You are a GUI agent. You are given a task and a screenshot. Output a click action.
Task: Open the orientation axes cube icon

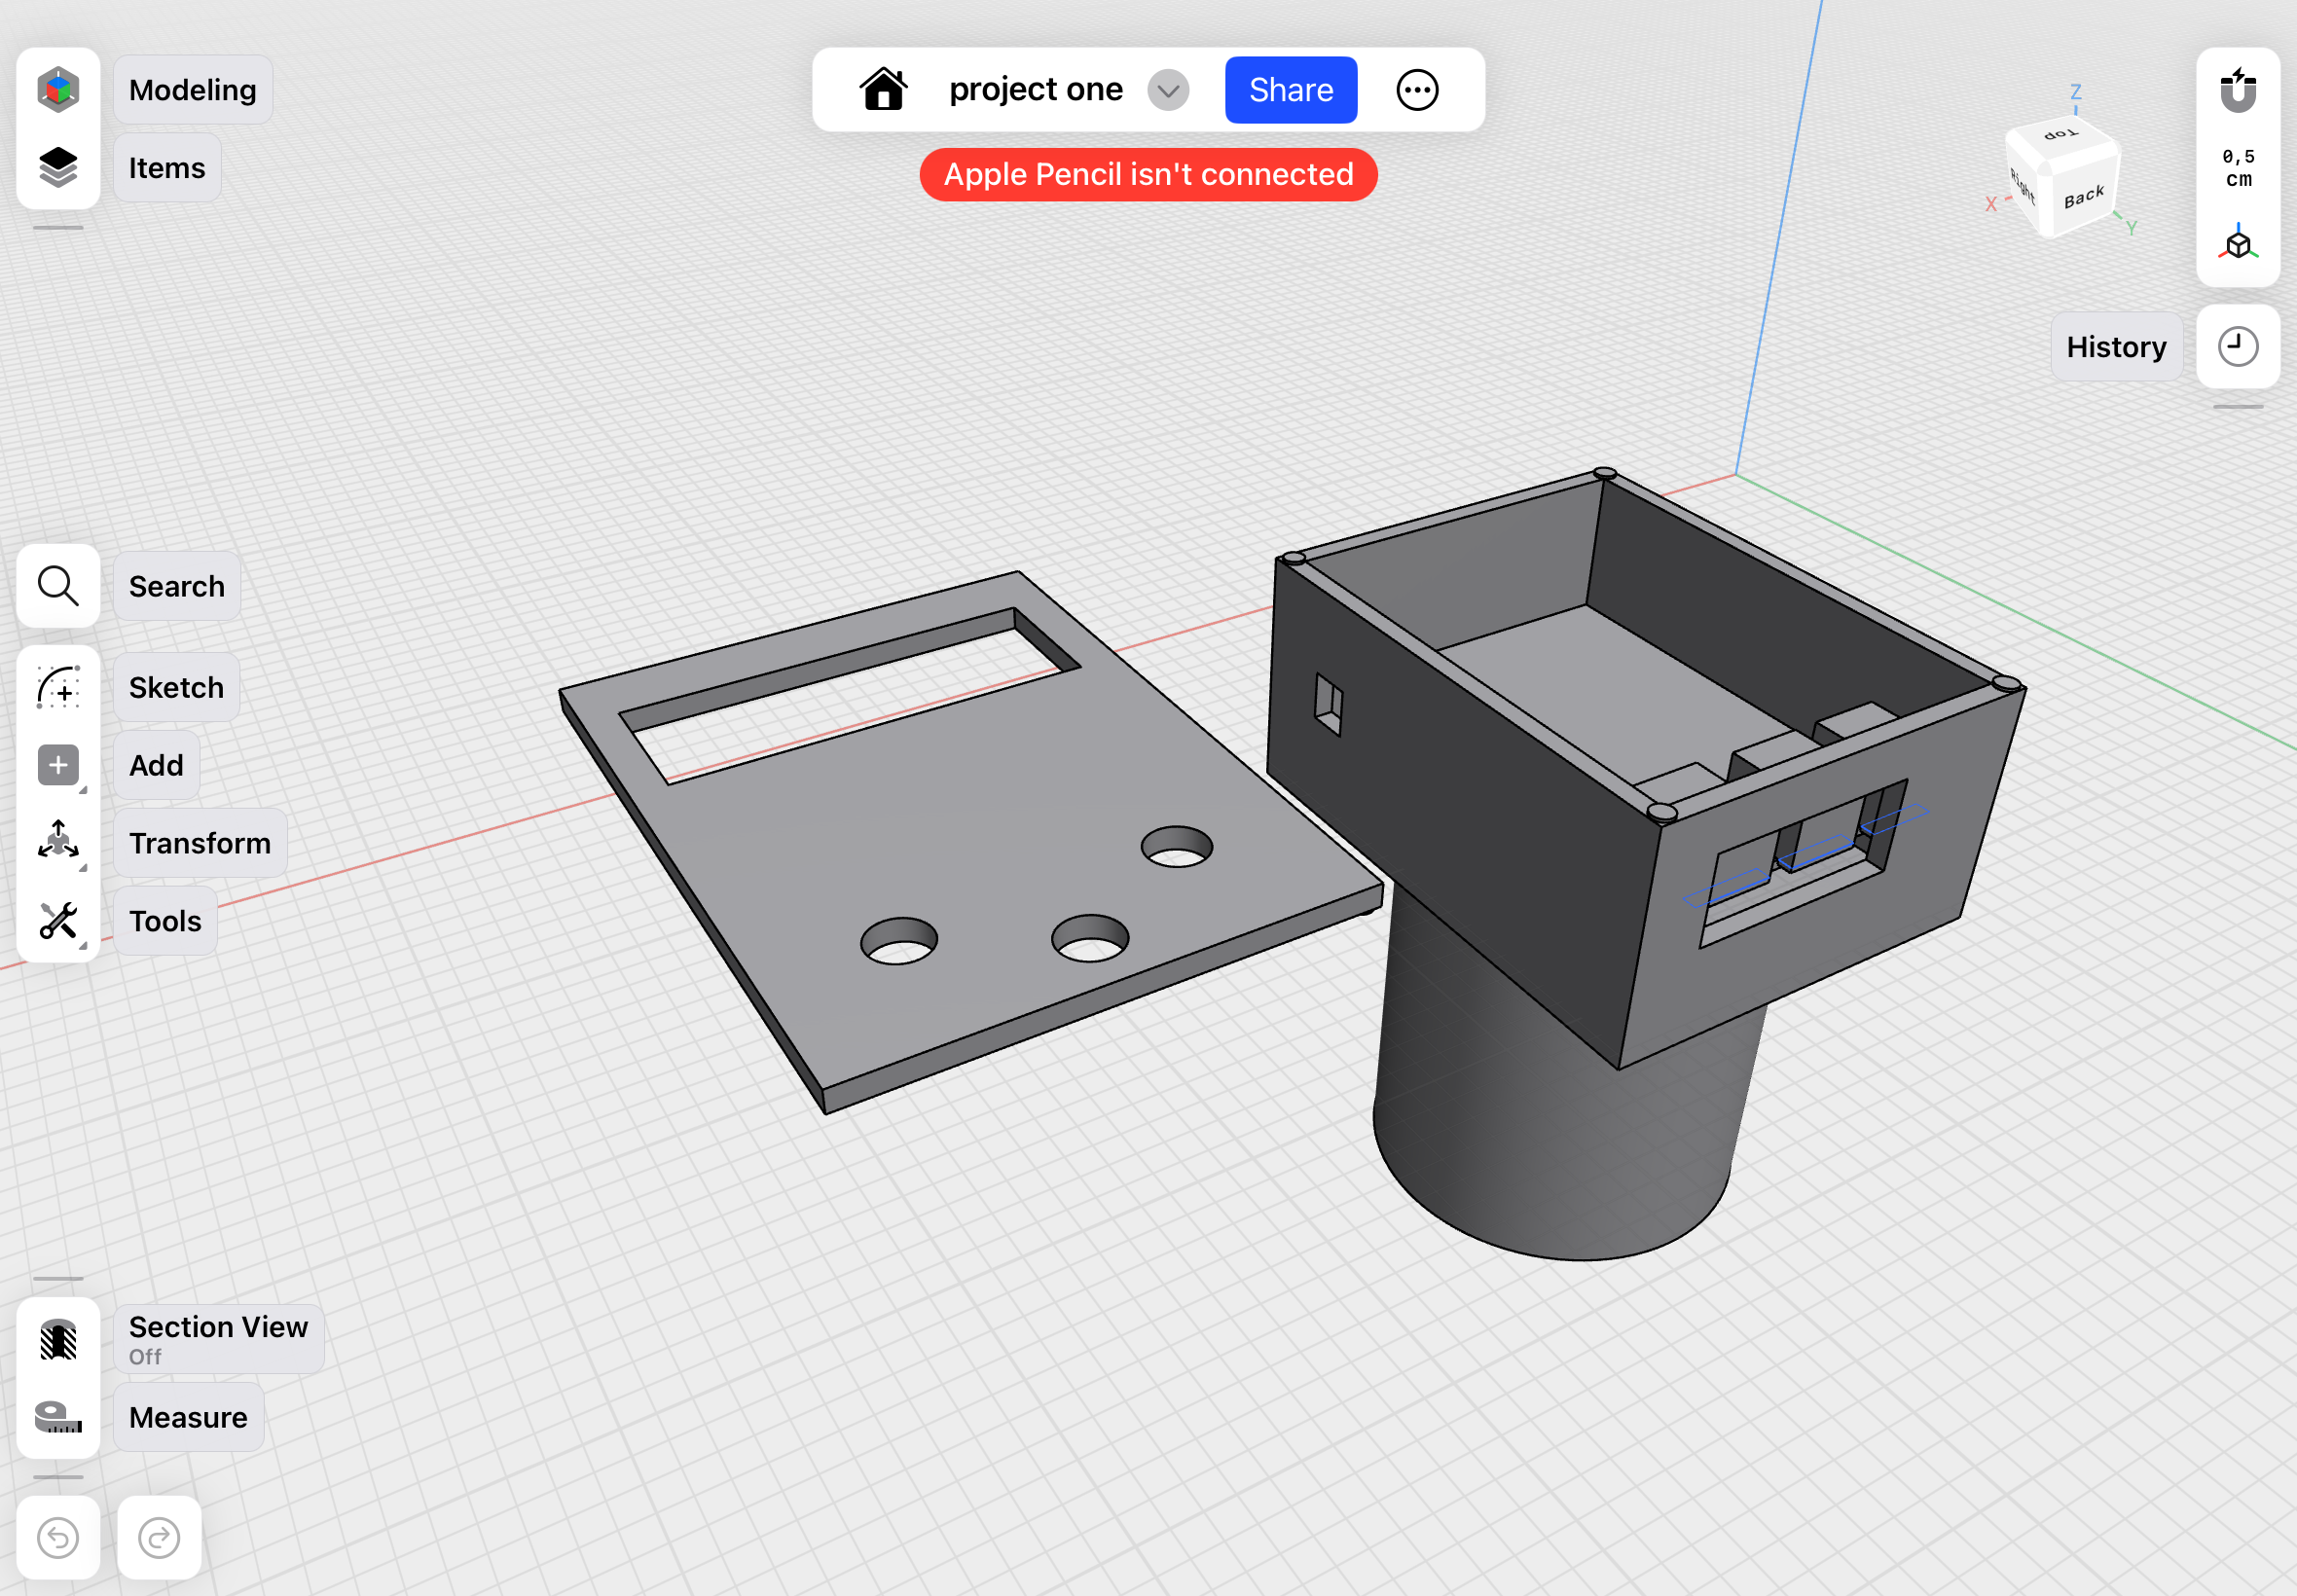tap(2238, 243)
